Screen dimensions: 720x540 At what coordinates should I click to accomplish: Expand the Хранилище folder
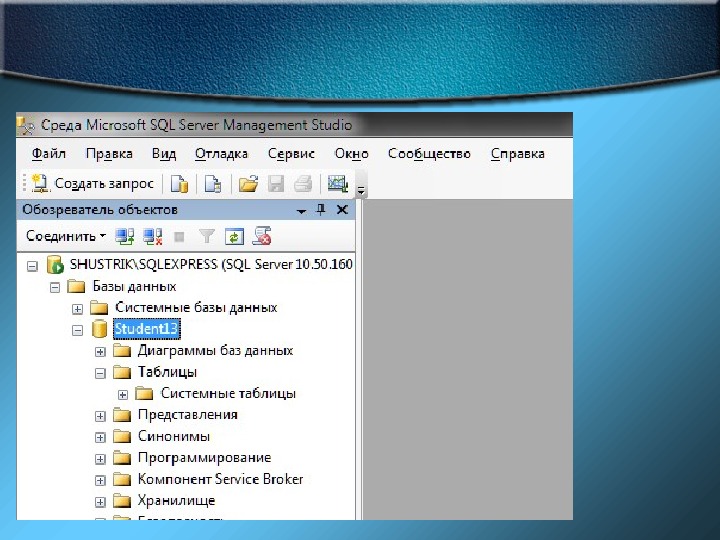pos(100,502)
